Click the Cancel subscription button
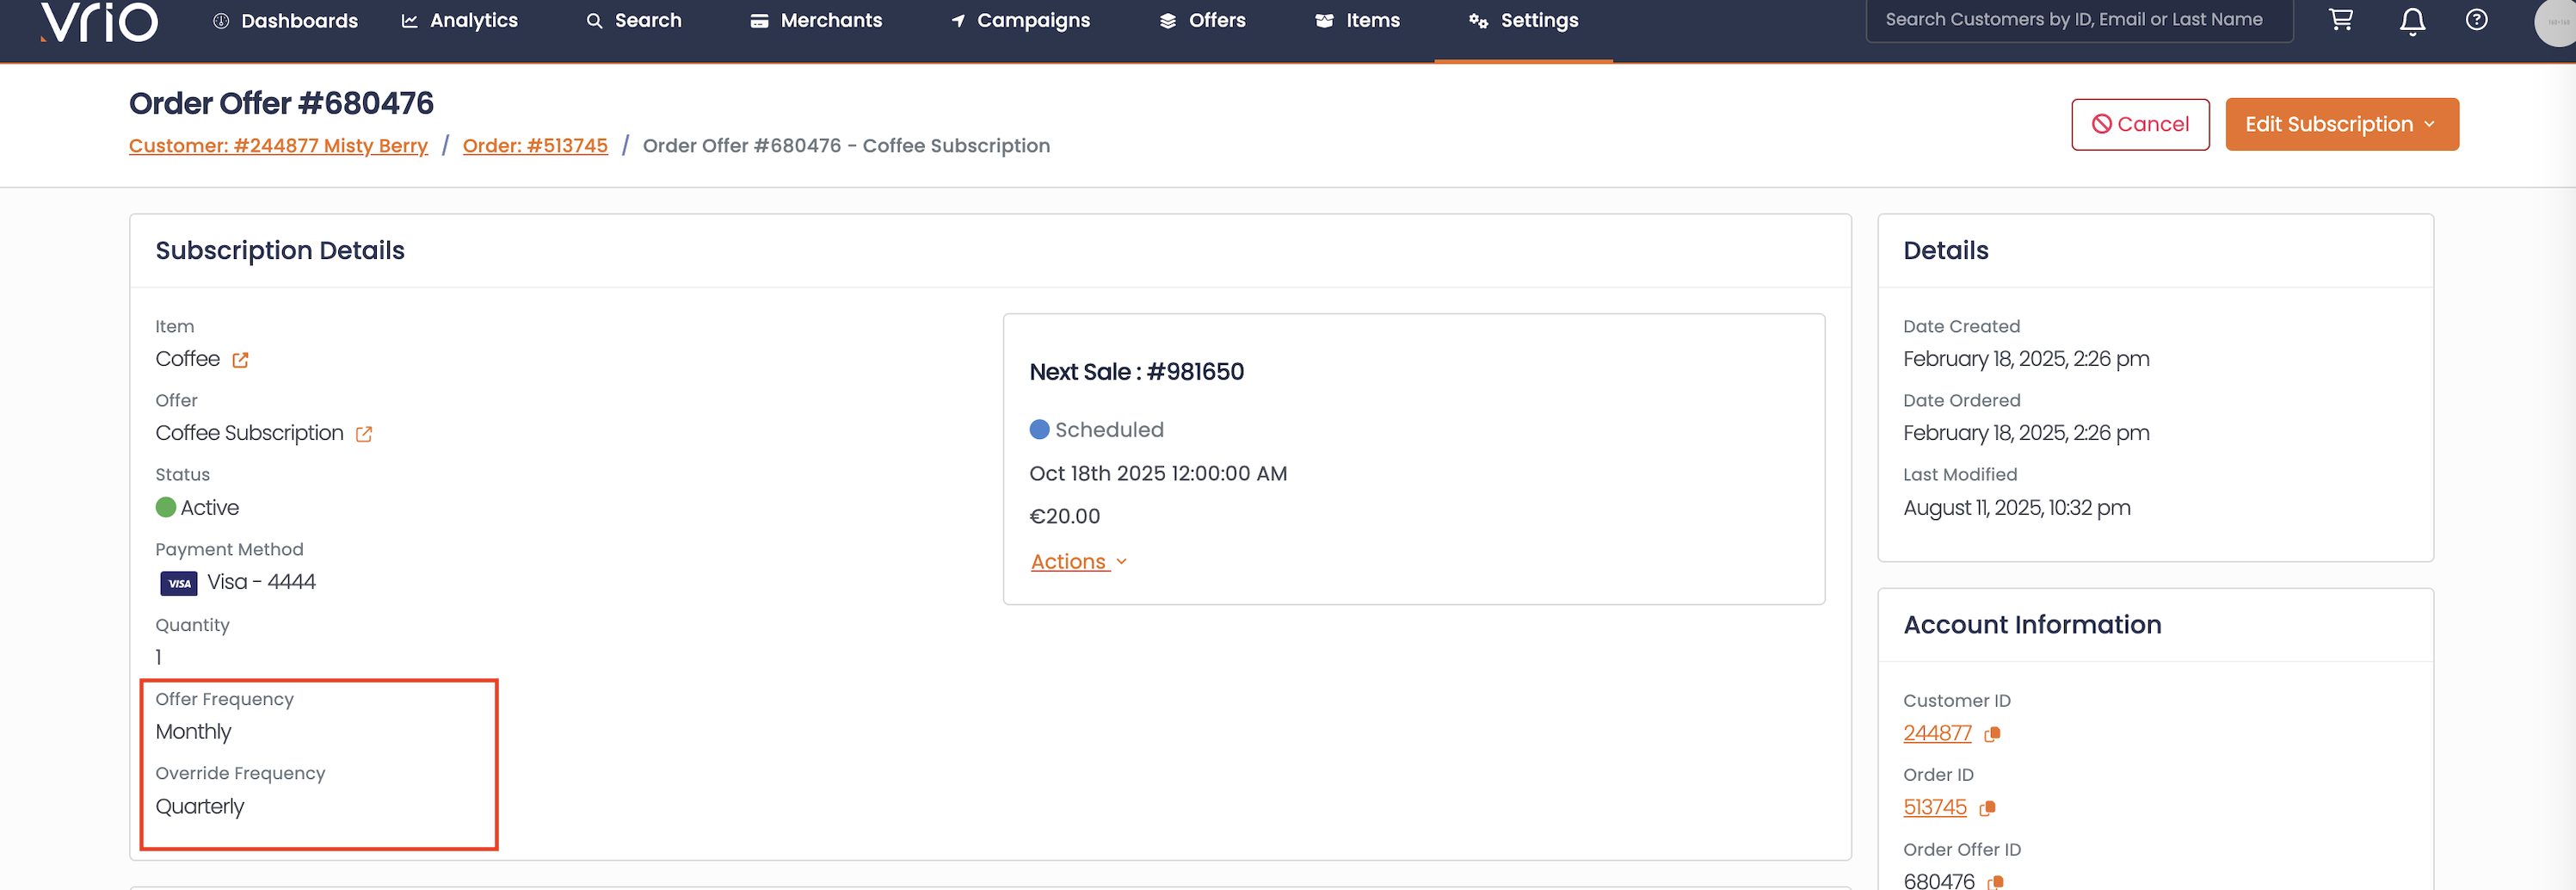Image resolution: width=2576 pixels, height=890 pixels. [x=2140, y=125]
